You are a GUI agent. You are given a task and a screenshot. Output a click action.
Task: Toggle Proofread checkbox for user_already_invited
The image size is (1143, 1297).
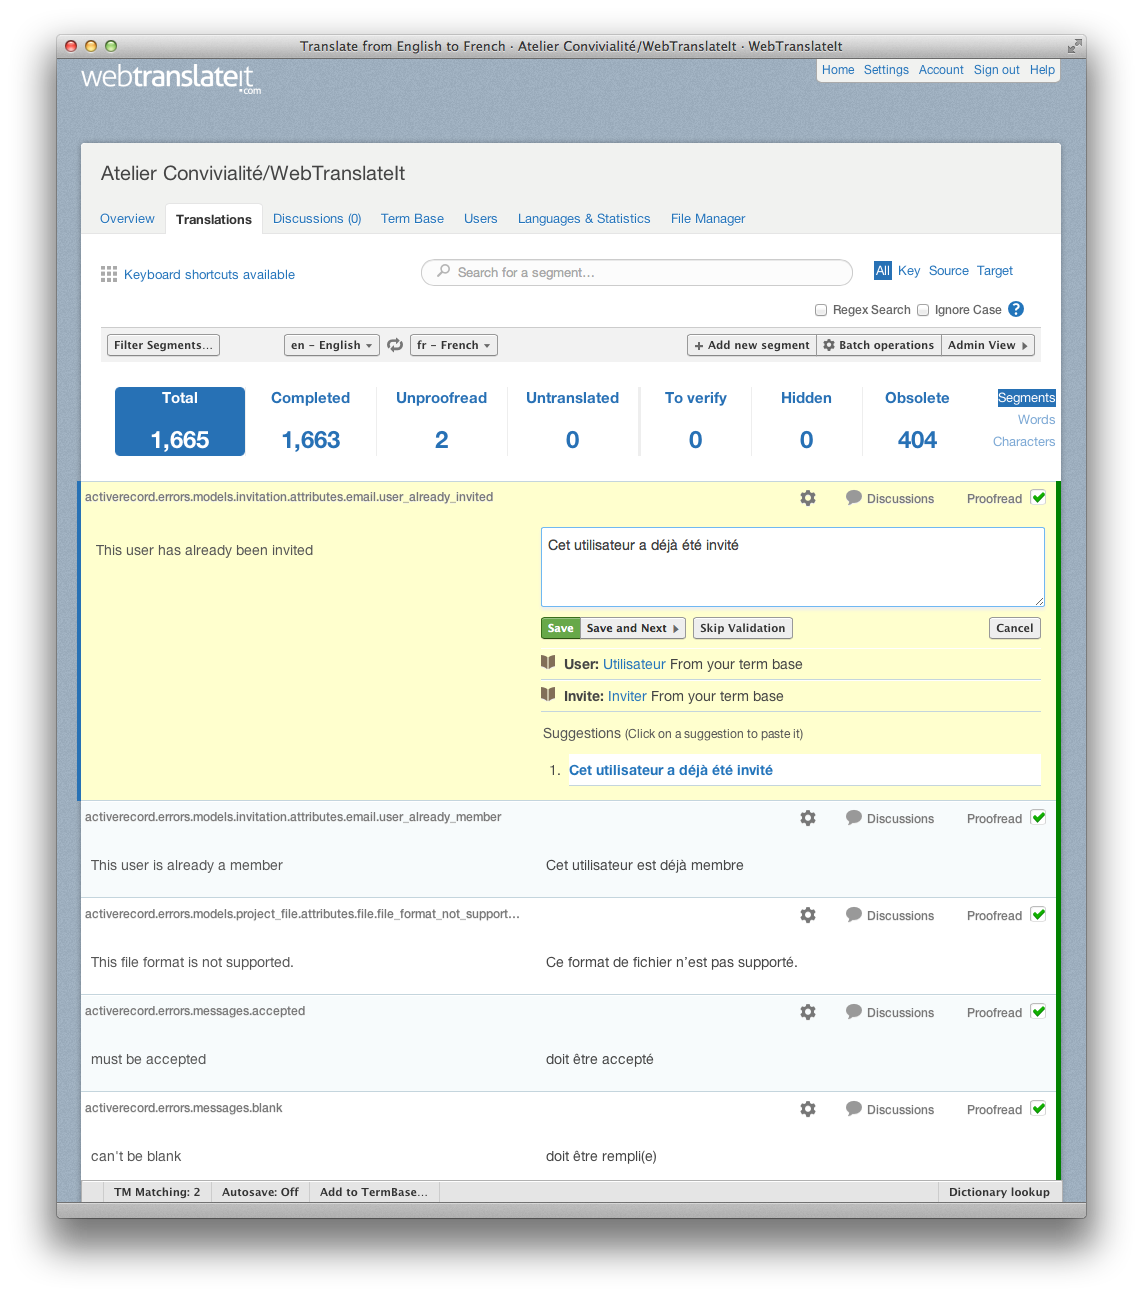click(1038, 497)
